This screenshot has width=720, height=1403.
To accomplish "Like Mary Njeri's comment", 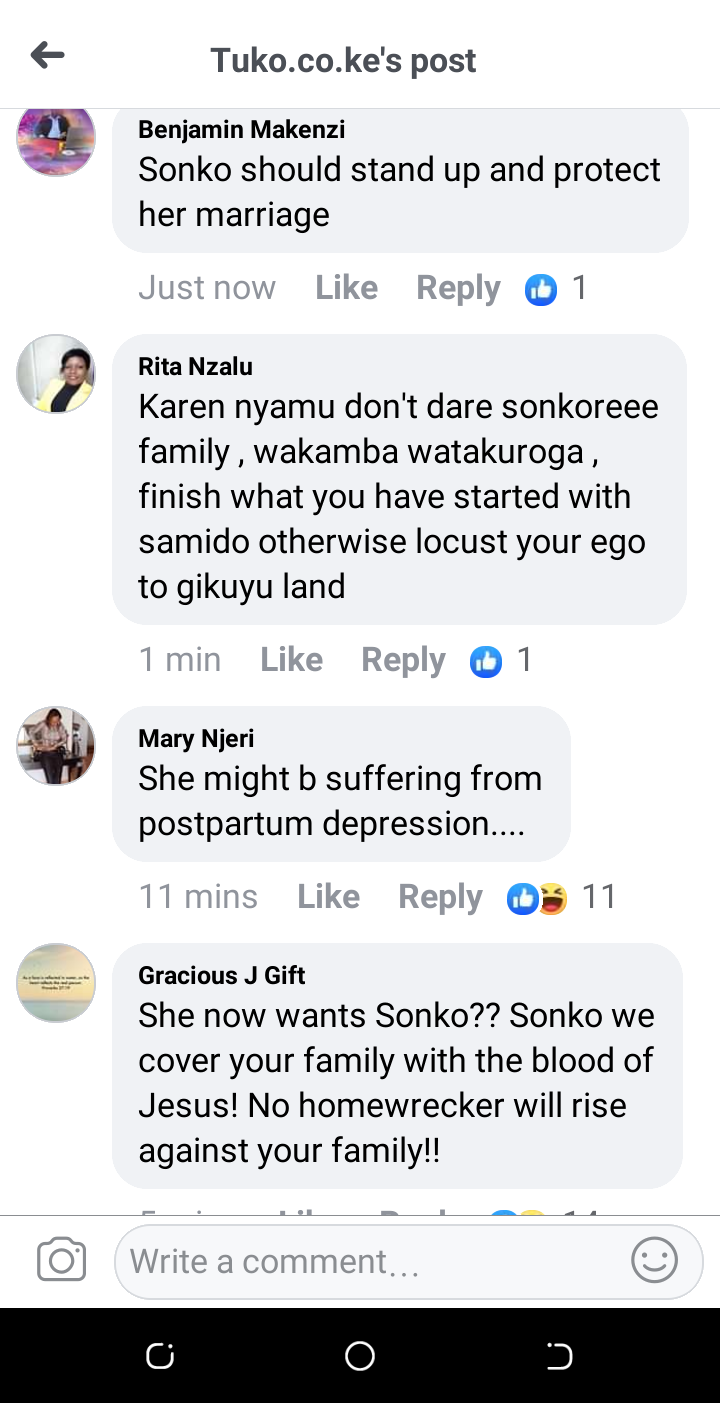I will click(x=328, y=897).
